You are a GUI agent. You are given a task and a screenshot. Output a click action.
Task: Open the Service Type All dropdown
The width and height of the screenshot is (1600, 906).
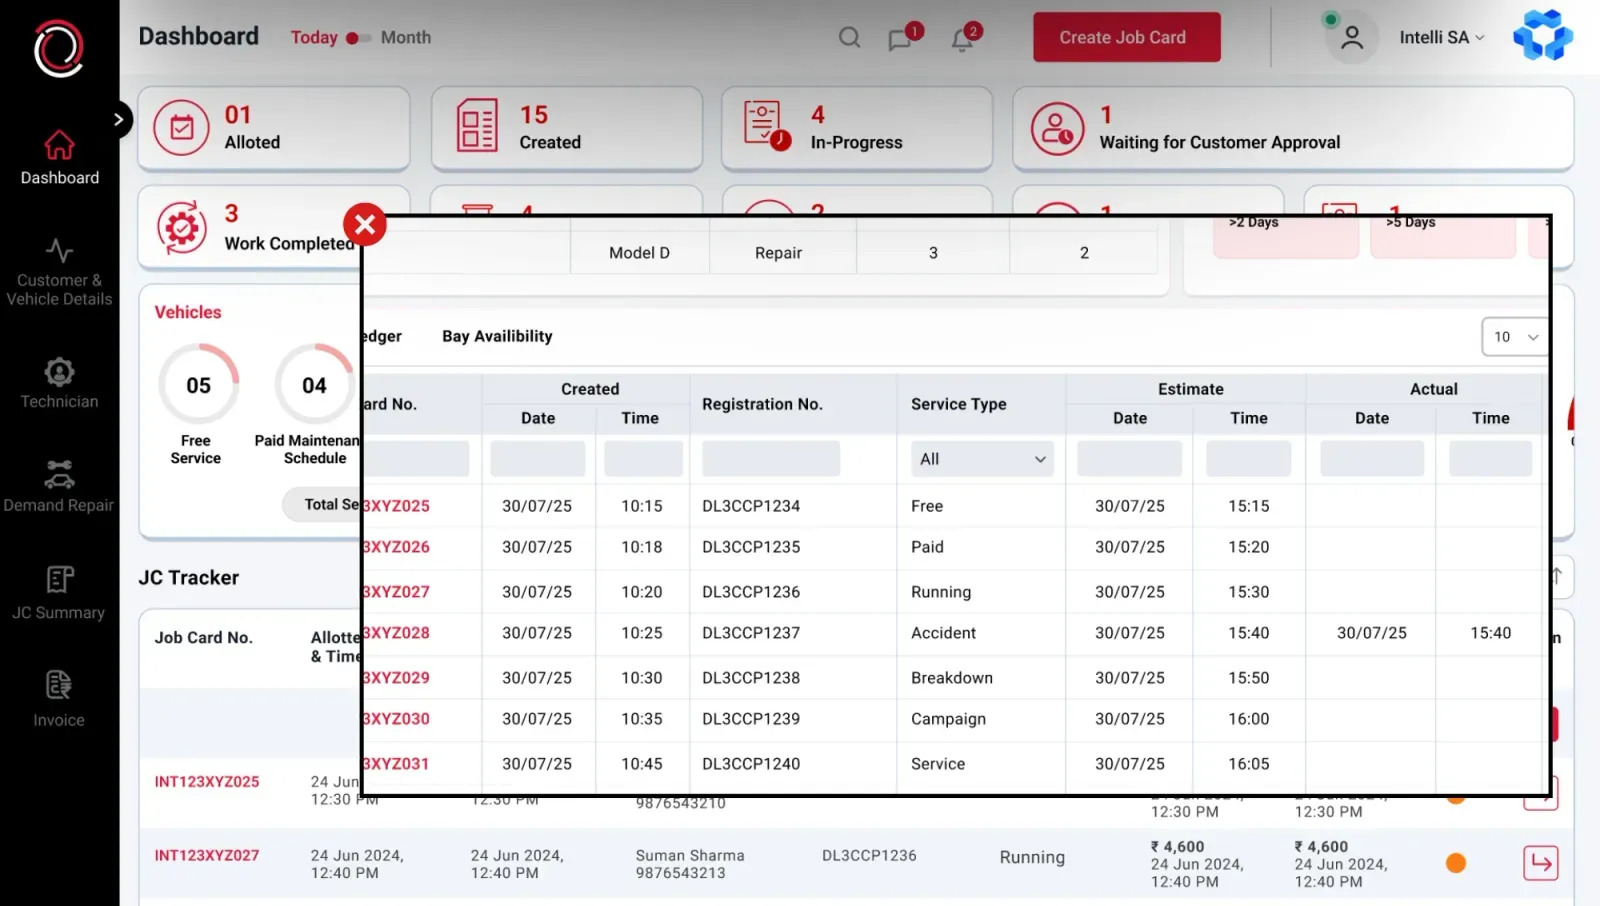pos(982,459)
